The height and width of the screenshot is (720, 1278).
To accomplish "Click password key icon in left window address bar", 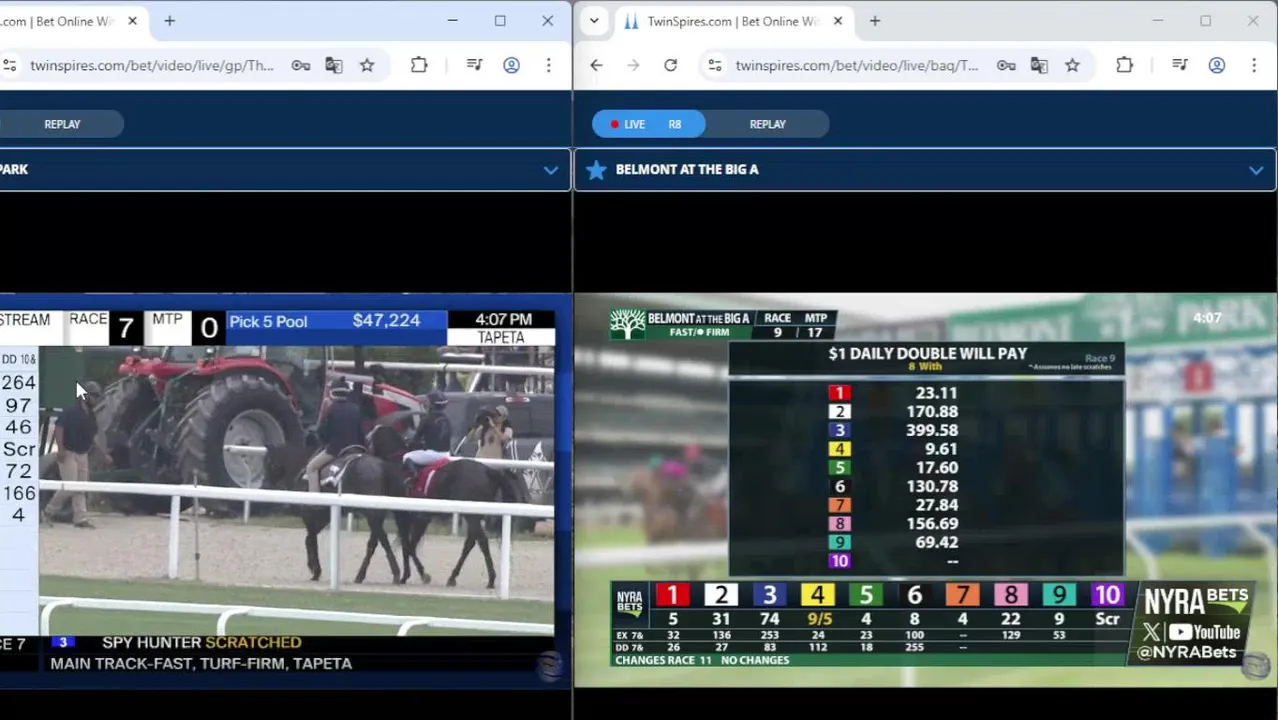I will tap(300, 65).
